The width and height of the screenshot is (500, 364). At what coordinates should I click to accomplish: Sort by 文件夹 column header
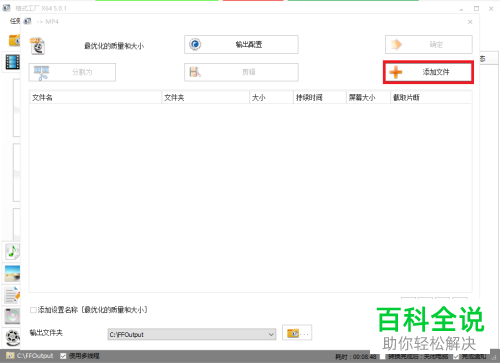pyautogui.click(x=205, y=97)
